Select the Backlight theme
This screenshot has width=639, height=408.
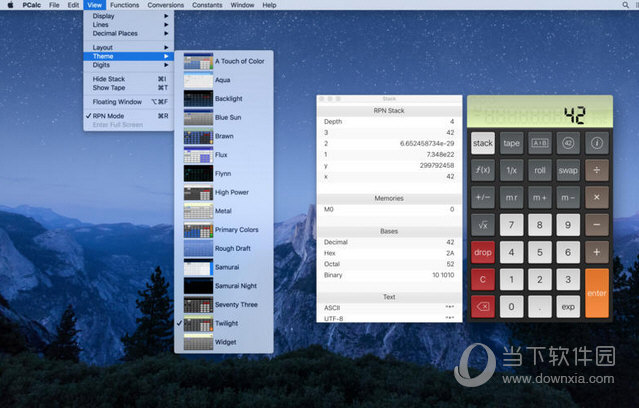(224, 99)
